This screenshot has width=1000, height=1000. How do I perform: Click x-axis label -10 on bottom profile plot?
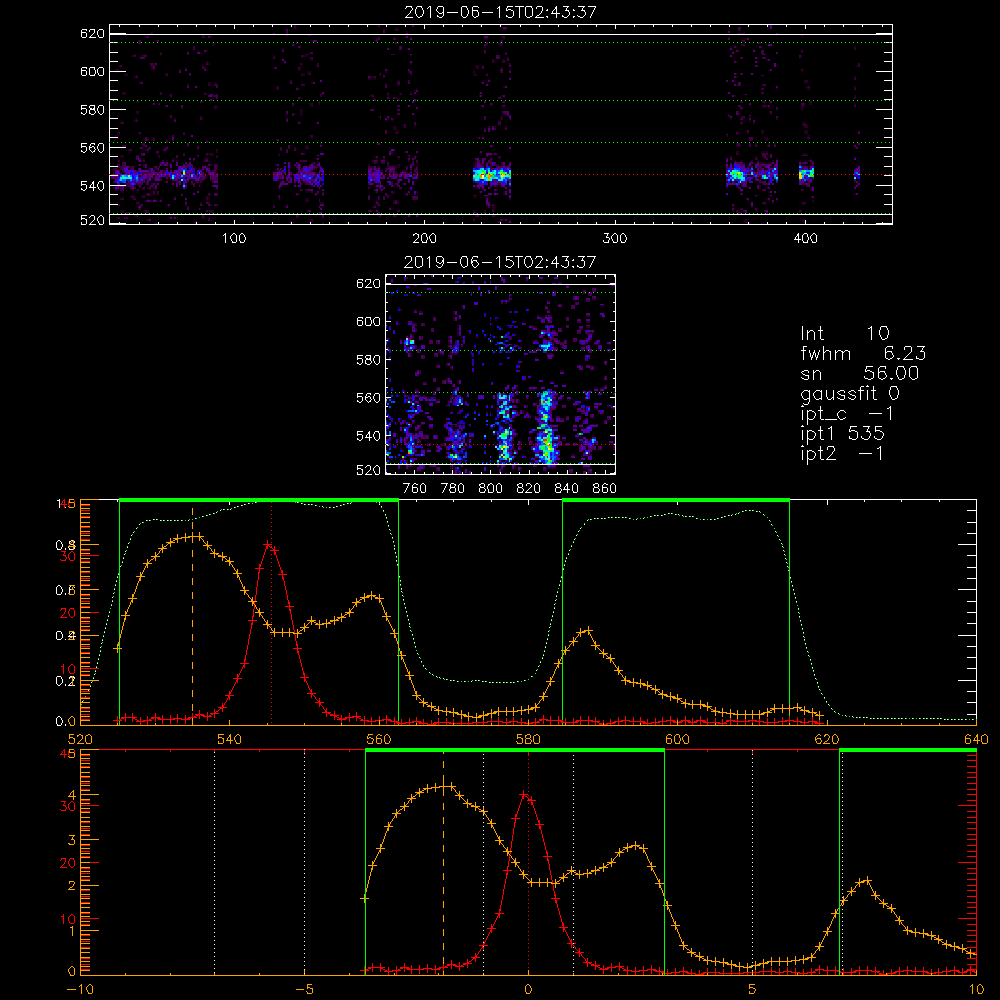(80, 990)
